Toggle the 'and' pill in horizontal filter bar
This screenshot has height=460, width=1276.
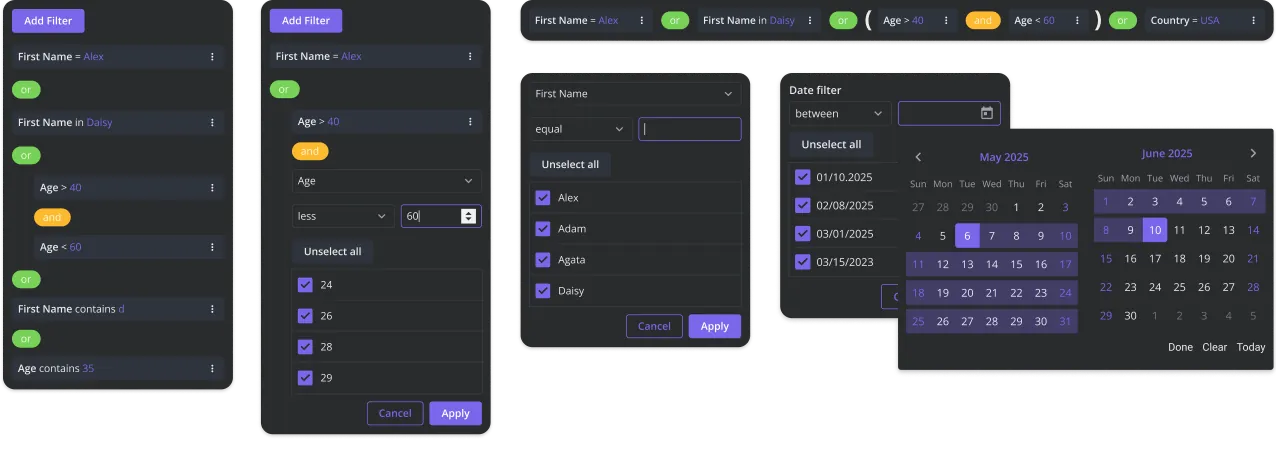point(983,20)
